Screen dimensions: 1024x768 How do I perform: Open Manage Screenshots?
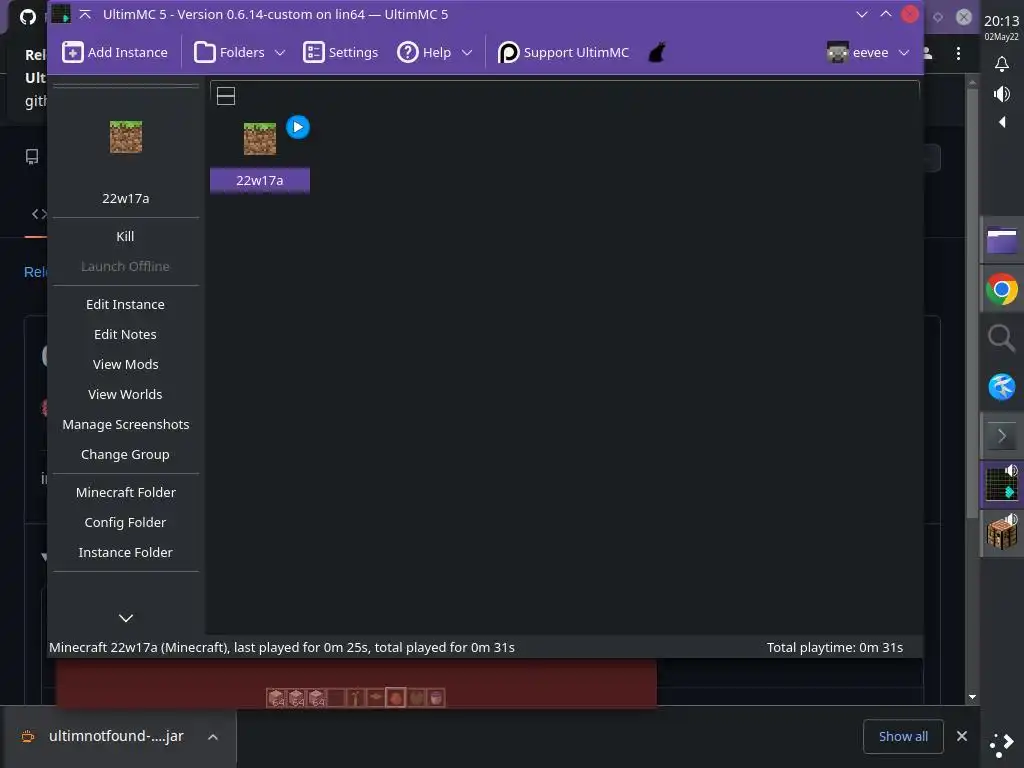(125, 424)
